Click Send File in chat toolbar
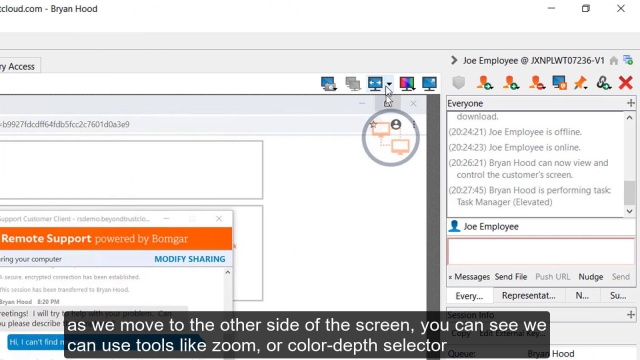 [x=511, y=277]
